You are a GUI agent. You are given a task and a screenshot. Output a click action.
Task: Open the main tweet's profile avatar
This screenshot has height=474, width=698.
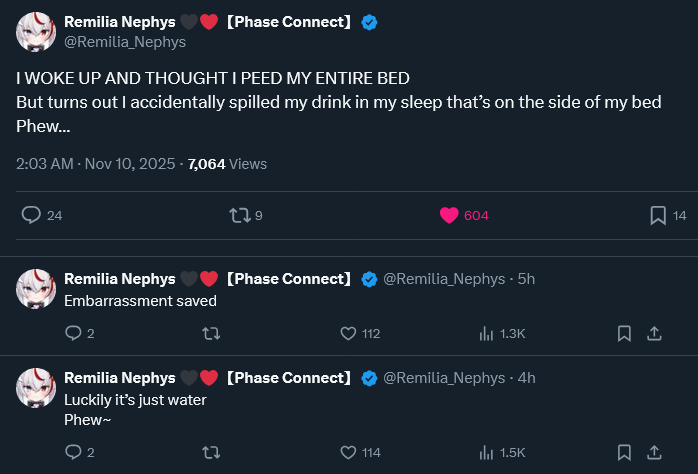pyautogui.click(x=36, y=32)
